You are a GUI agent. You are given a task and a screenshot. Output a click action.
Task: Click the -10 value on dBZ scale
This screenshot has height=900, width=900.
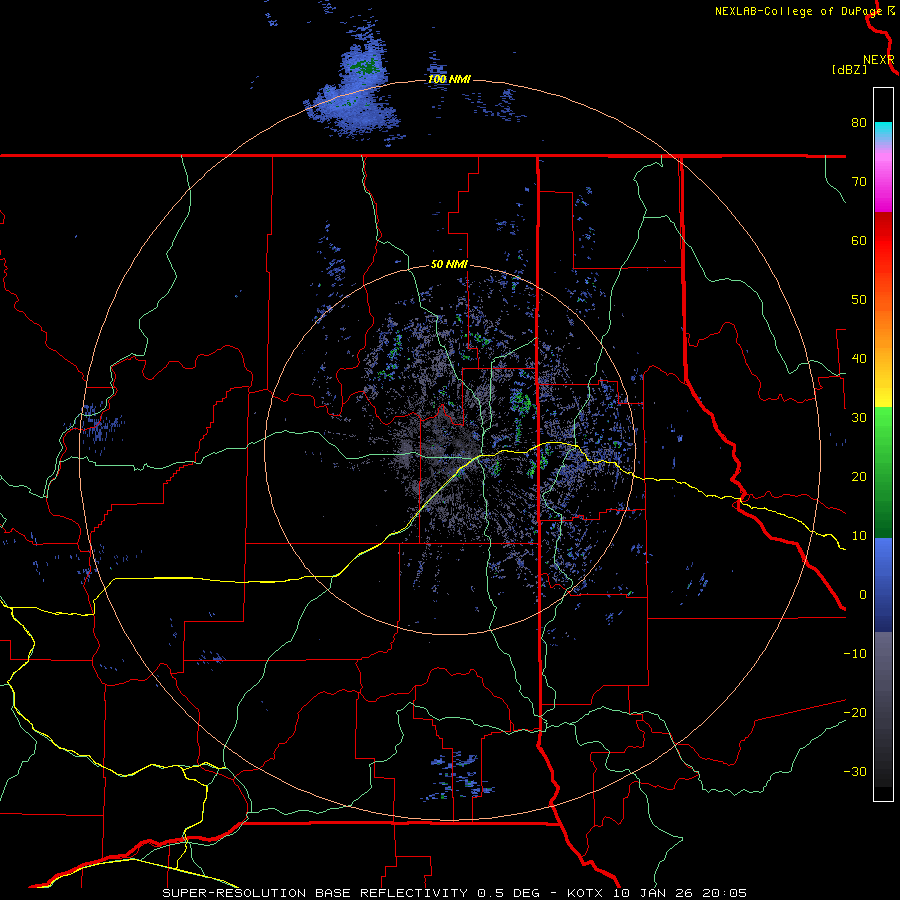[855, 653]
